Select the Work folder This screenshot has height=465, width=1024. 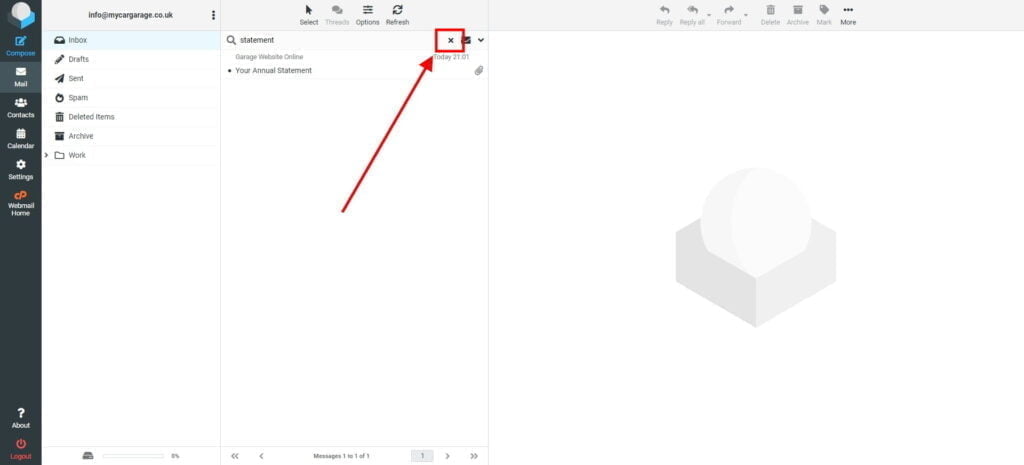coord(131,155)
